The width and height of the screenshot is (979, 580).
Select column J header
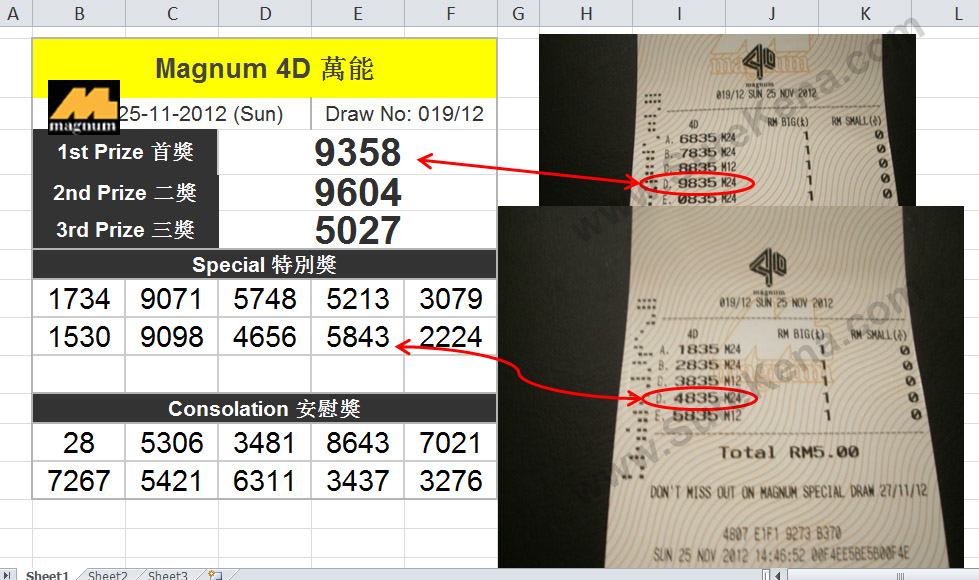pyautogui.click(x=772, y=13)
